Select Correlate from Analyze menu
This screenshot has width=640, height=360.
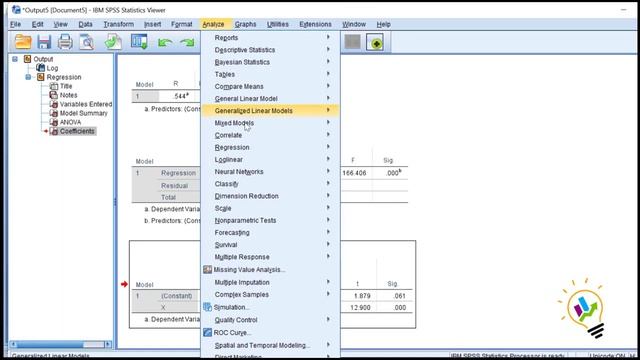click(x=270, y=135)
